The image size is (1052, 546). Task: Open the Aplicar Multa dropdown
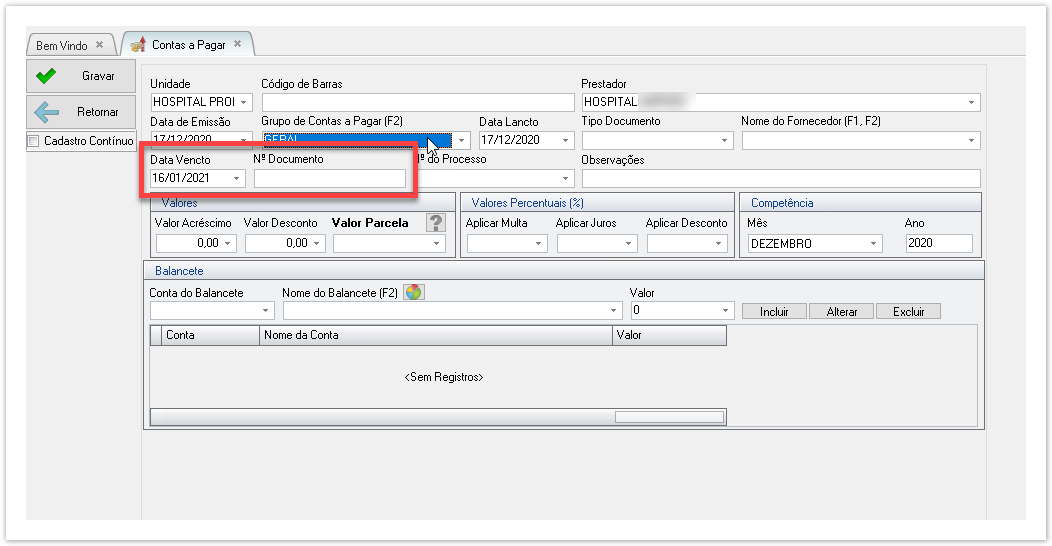[x=539, y=244]
